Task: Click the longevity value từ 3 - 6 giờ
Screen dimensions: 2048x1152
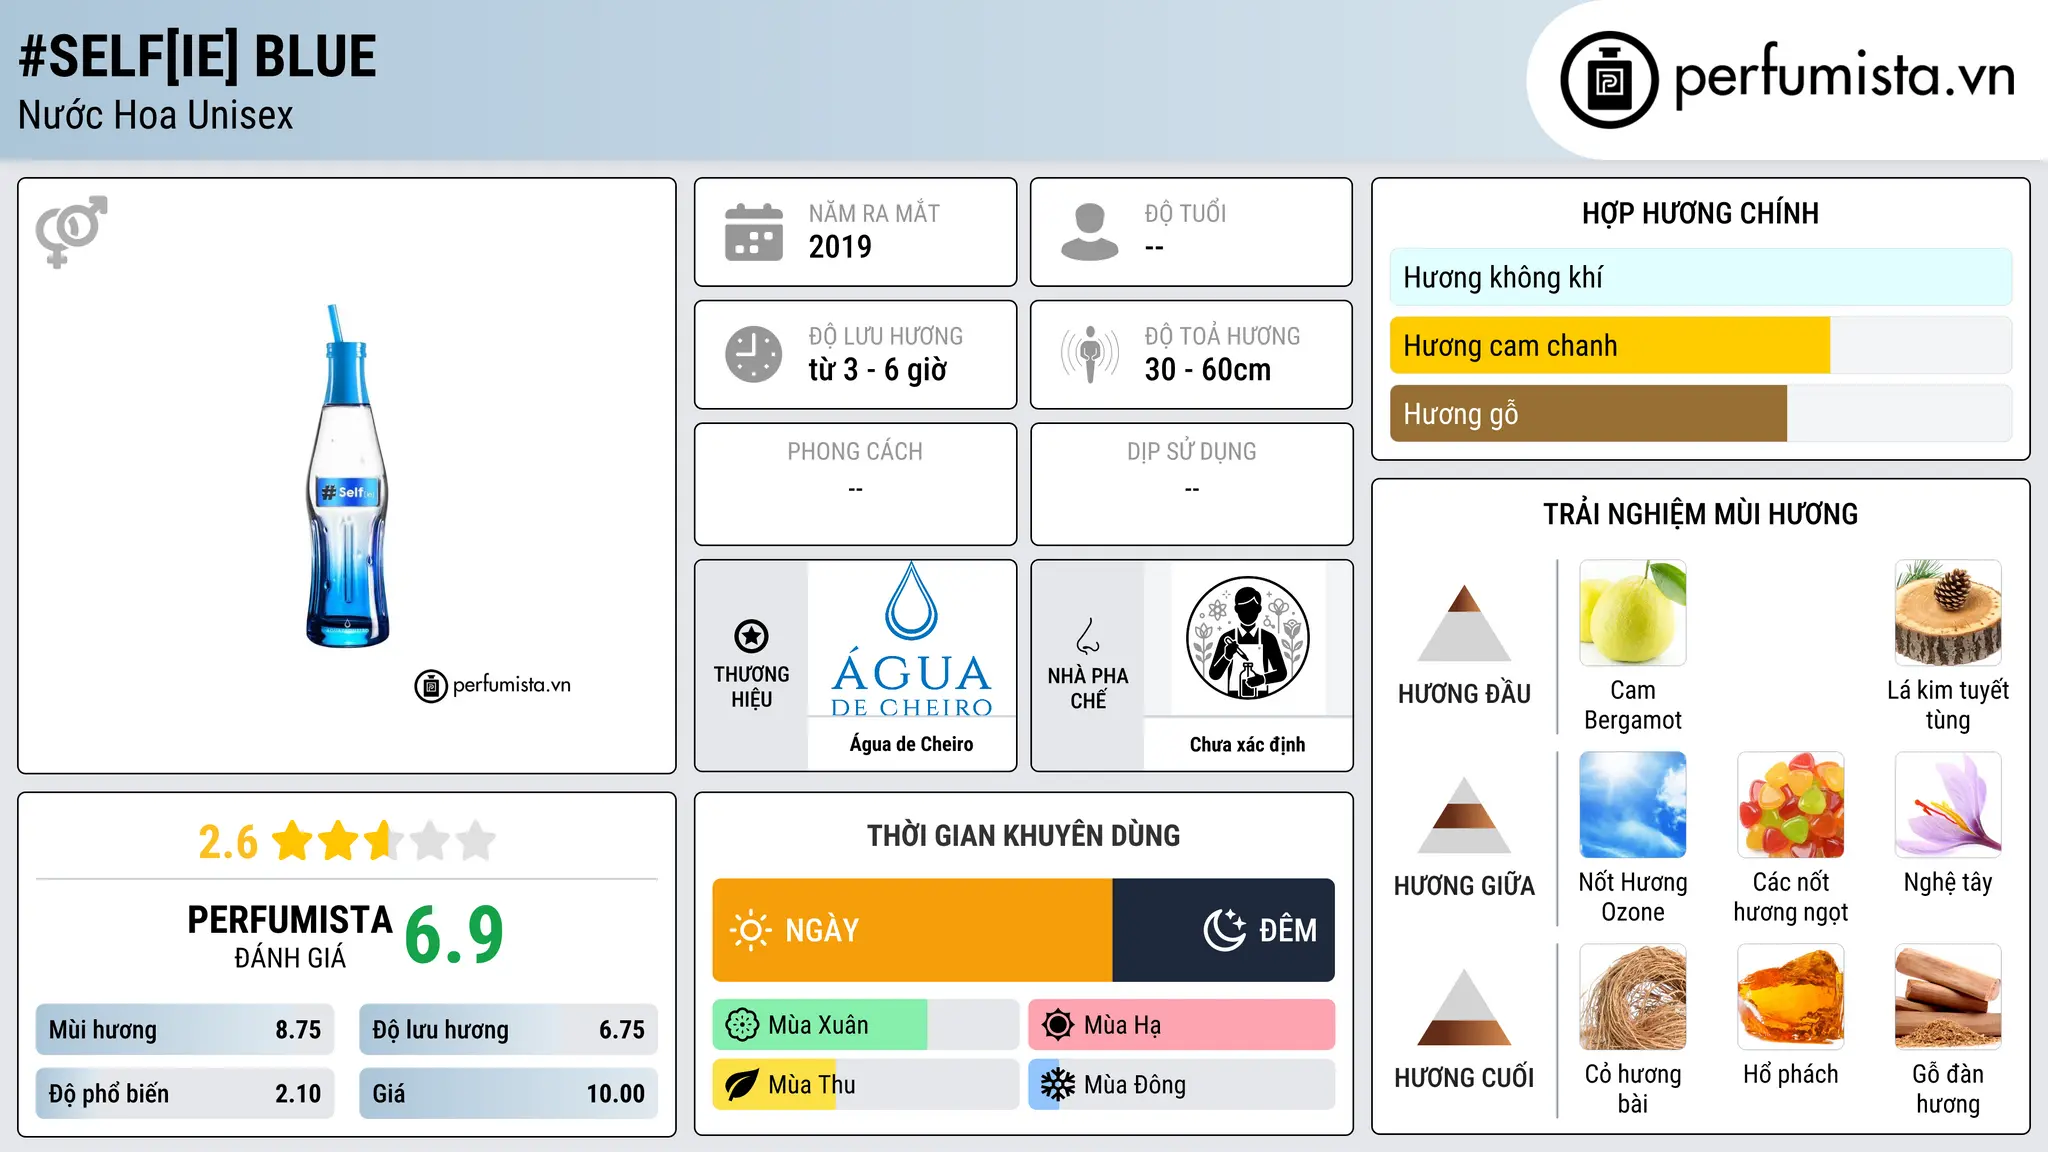Action: [x=878, y=370]
